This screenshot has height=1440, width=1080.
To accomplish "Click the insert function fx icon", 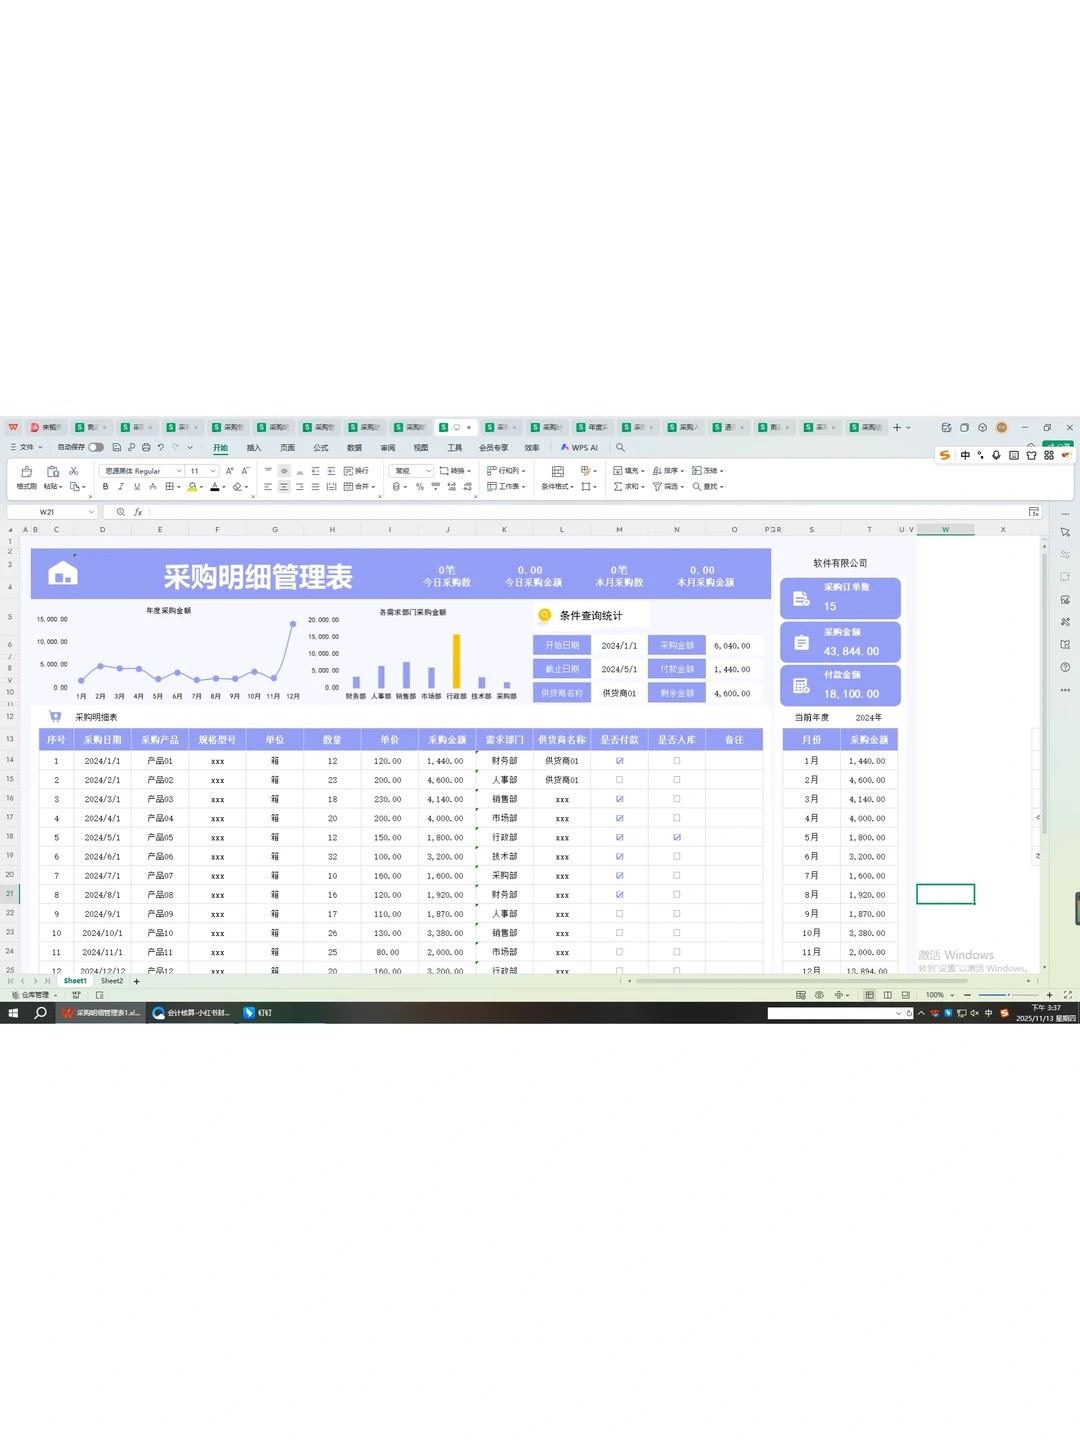I will coord(138,512).
